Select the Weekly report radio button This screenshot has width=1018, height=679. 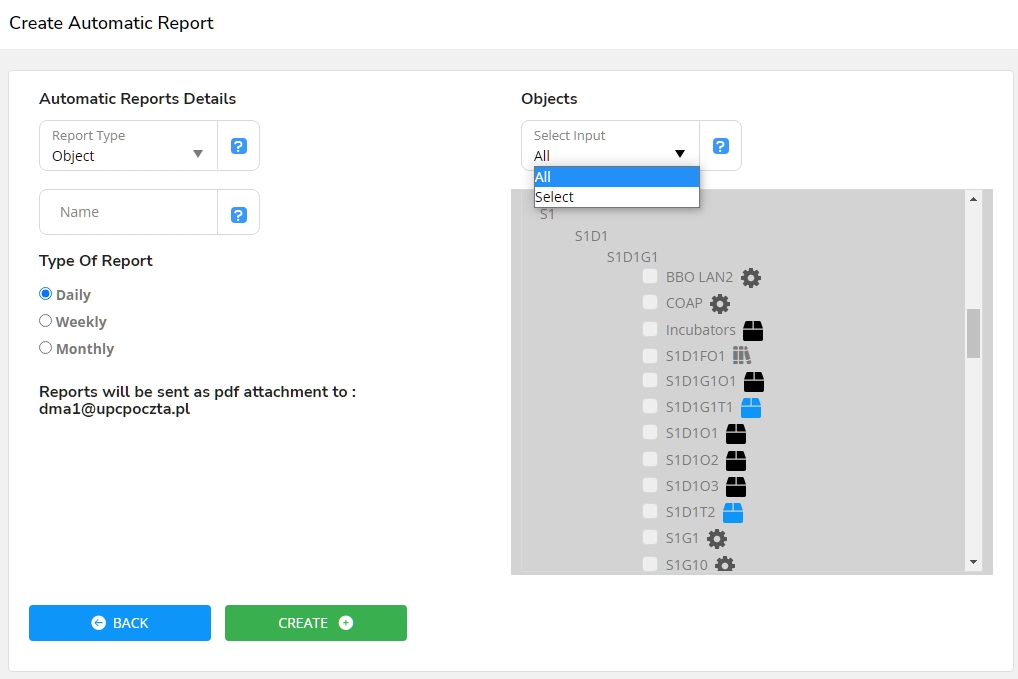pyautogui.click(x=45, y=321)
